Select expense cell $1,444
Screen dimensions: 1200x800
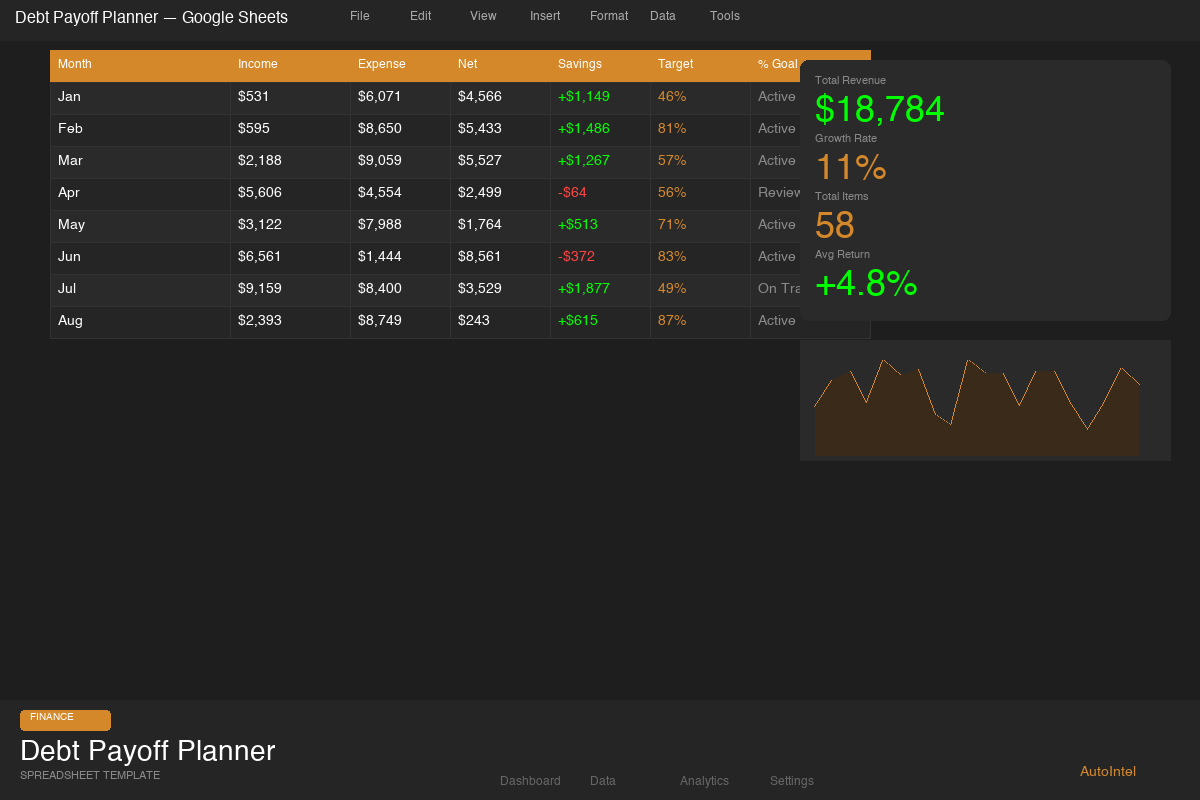(400, 258)
